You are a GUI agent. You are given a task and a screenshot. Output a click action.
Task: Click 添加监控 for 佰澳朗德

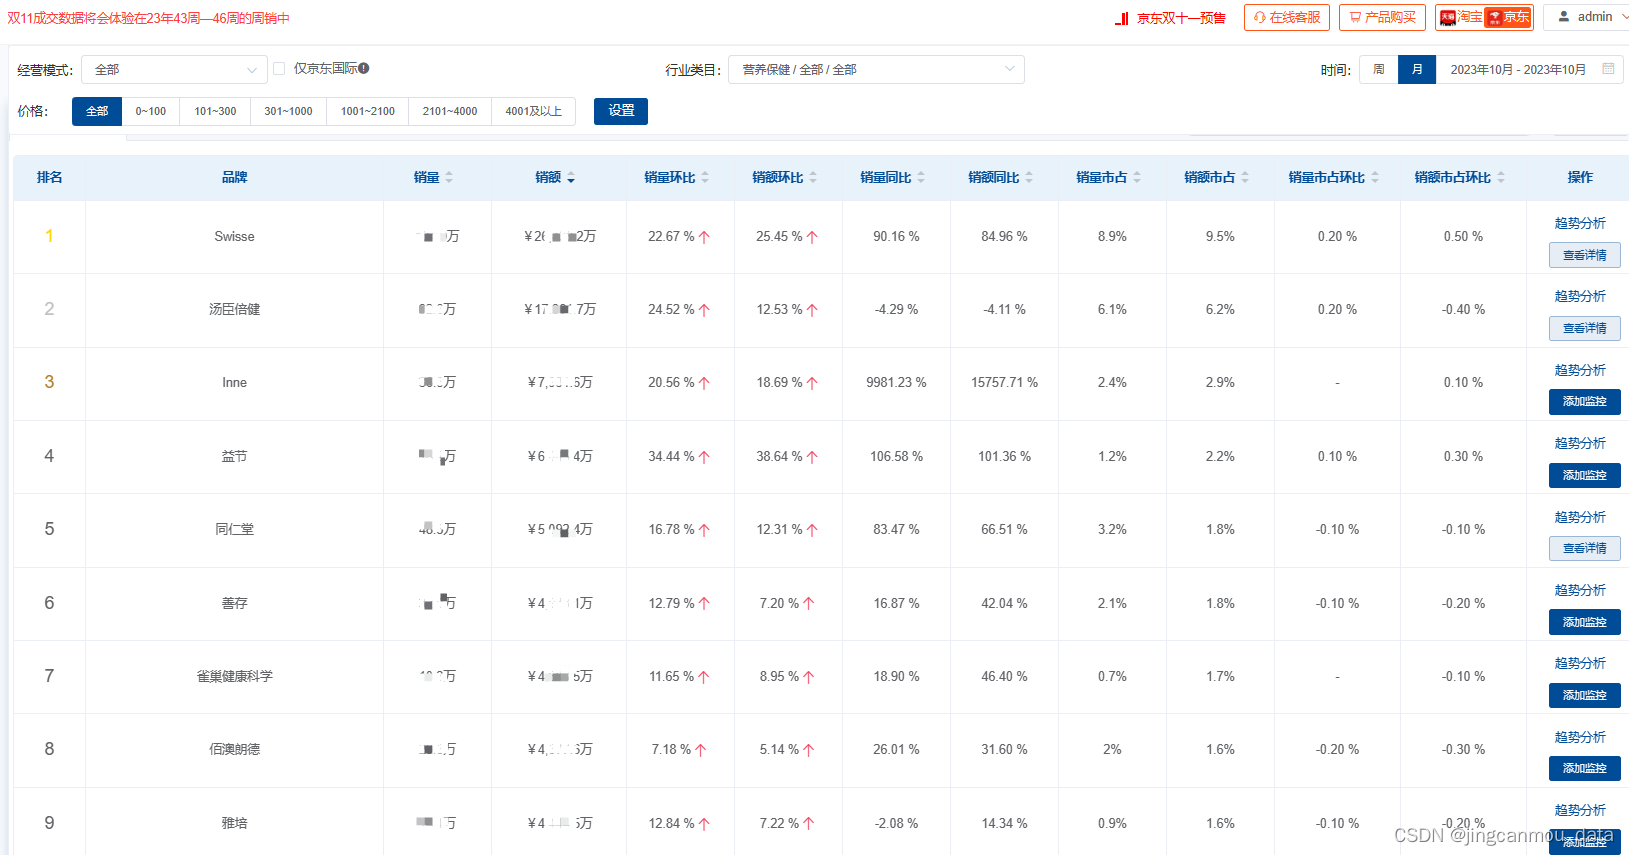pyautogui.click(x=1585, y=768)
